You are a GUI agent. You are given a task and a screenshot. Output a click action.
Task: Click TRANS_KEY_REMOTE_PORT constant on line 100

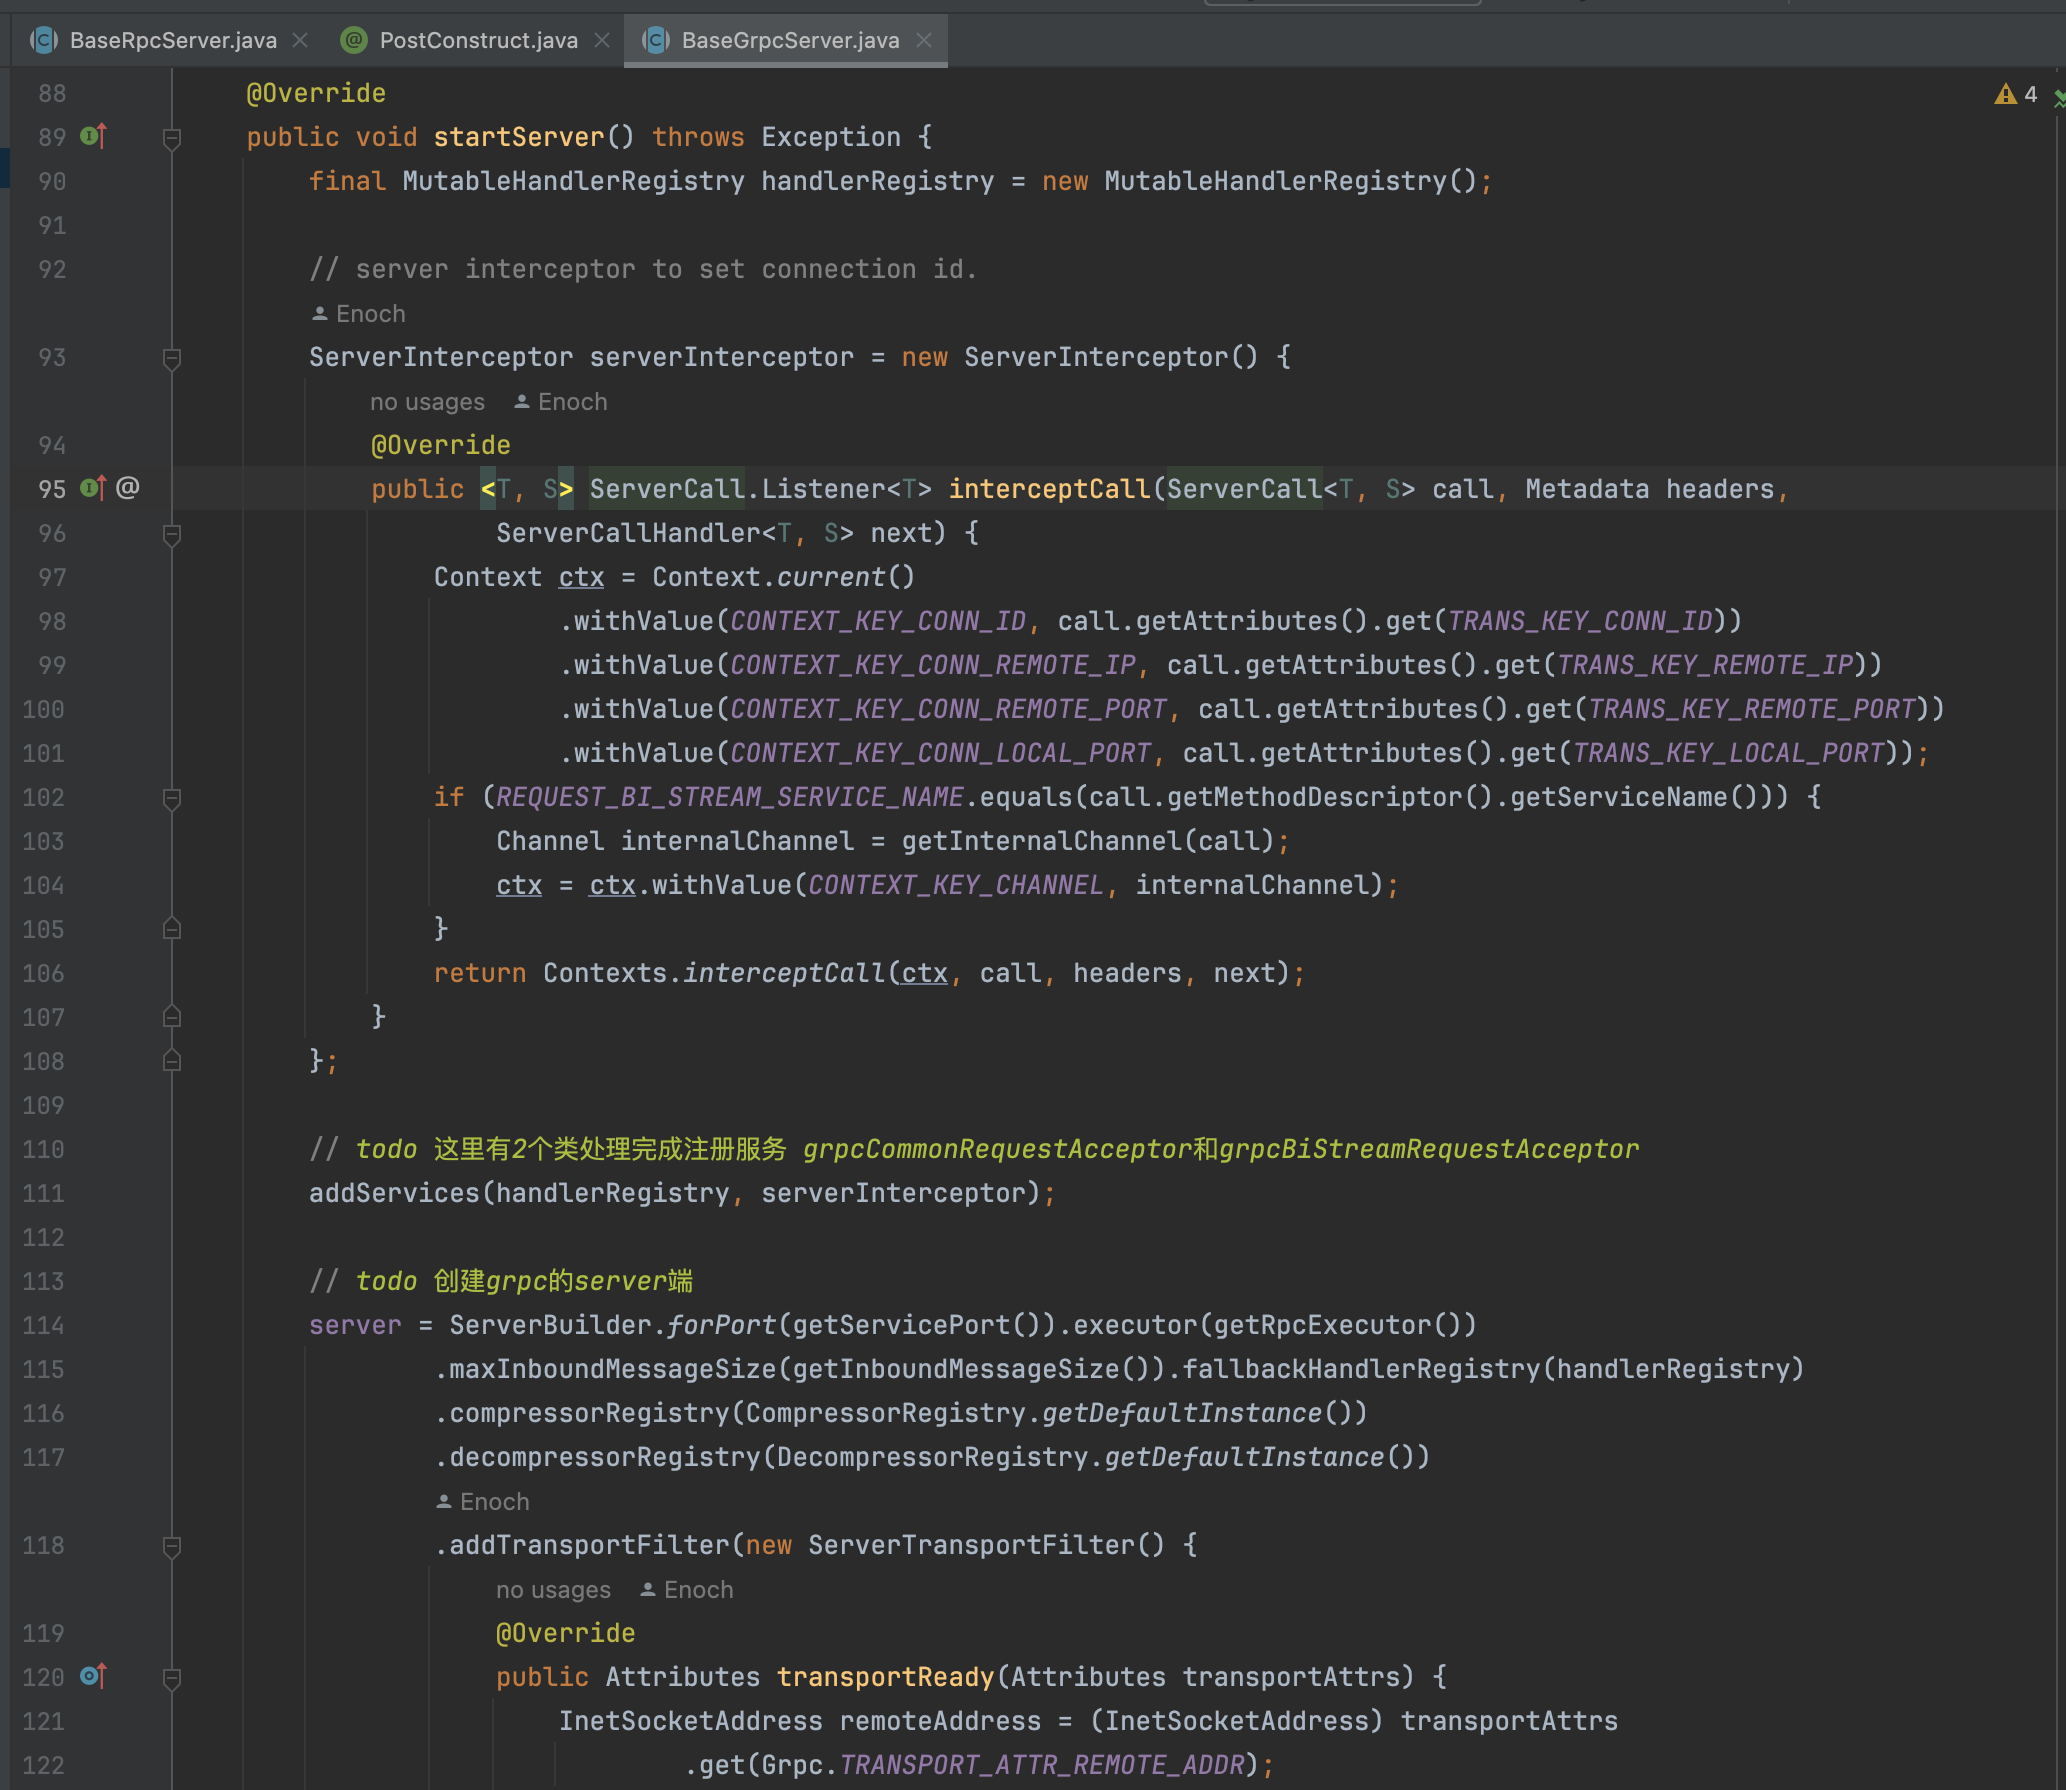1752,709
